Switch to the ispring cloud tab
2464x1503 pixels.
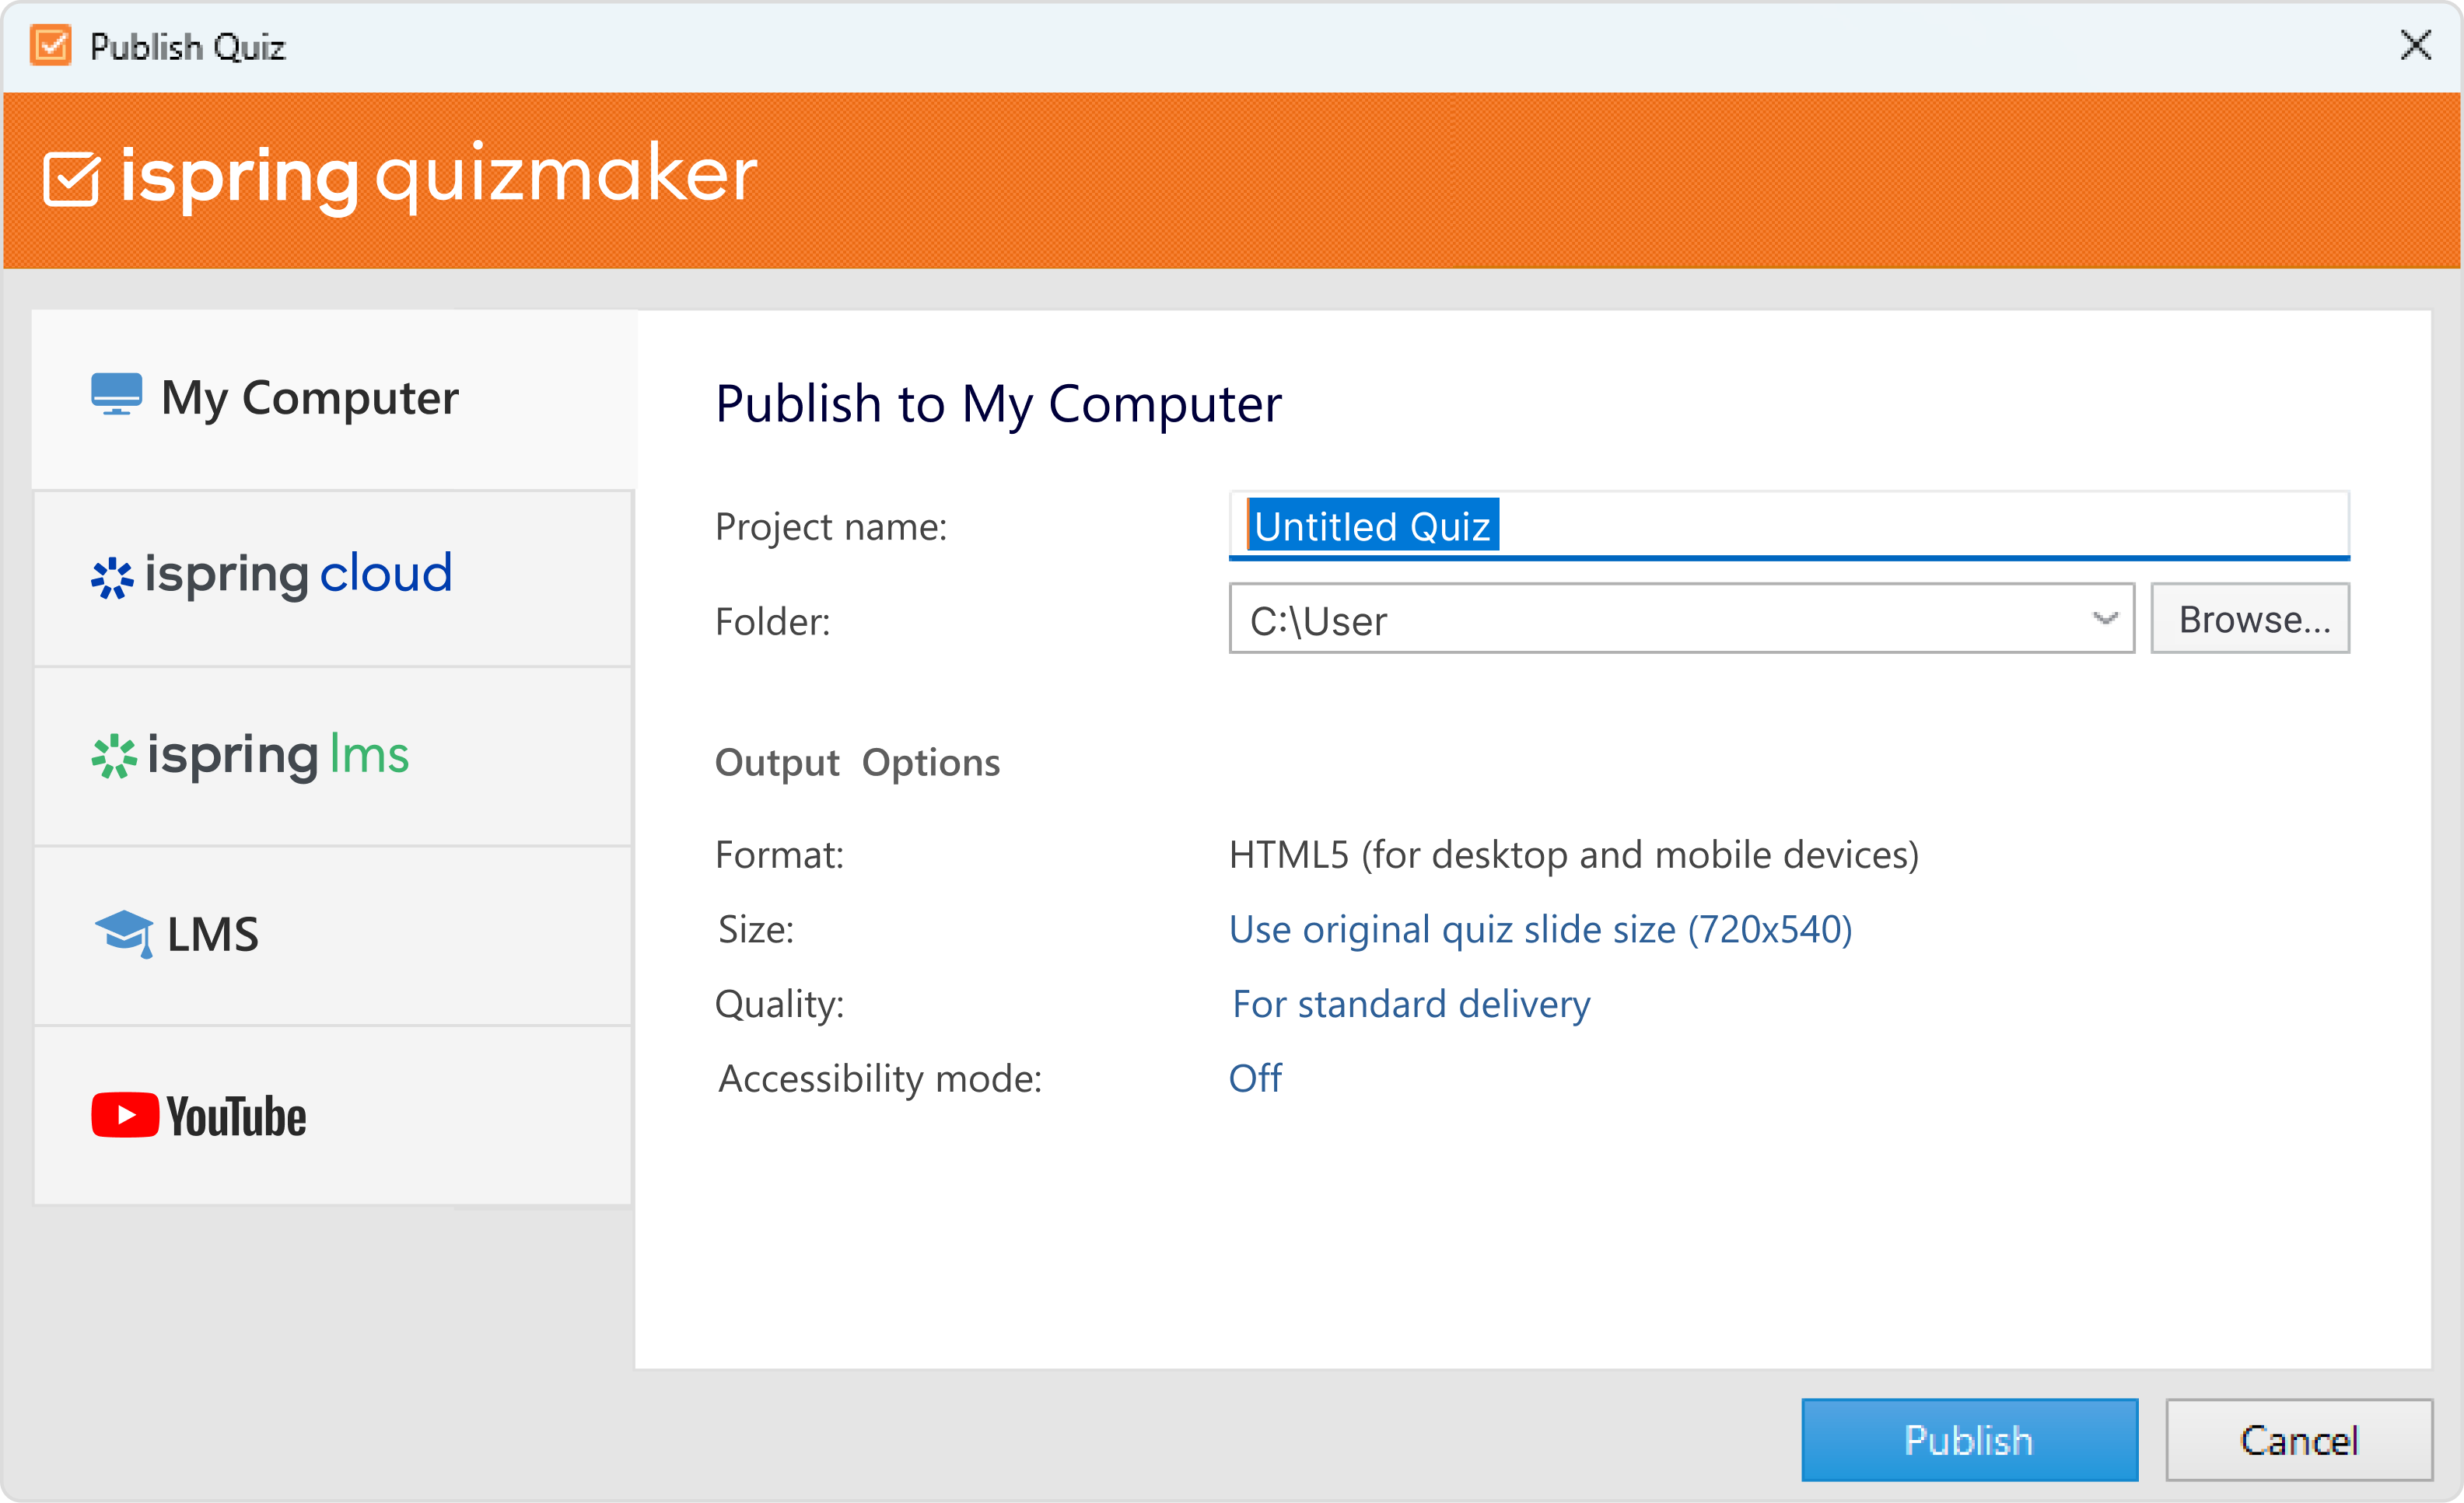[x=333, y=578]
